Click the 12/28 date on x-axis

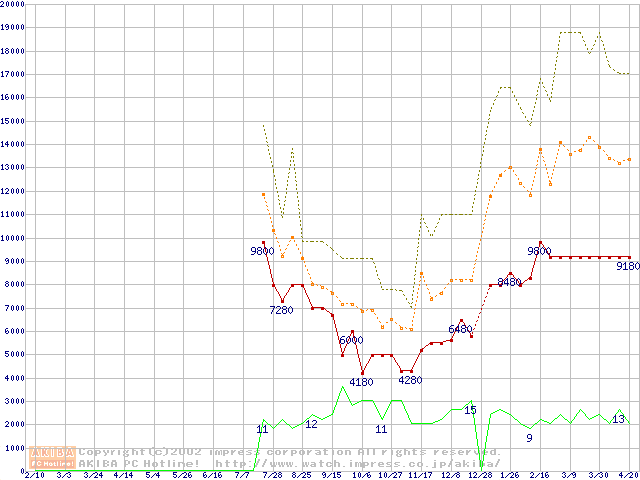pos(481,475)
